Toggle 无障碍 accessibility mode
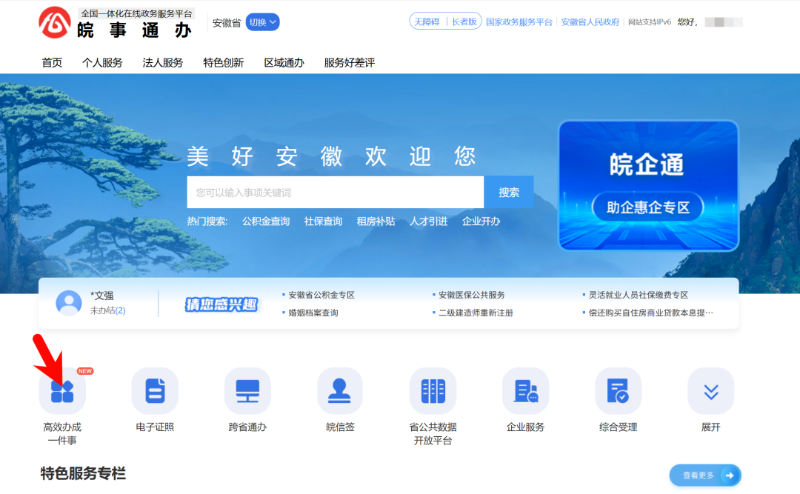This screenshot has width=800, height=494. tap(427, 21)
